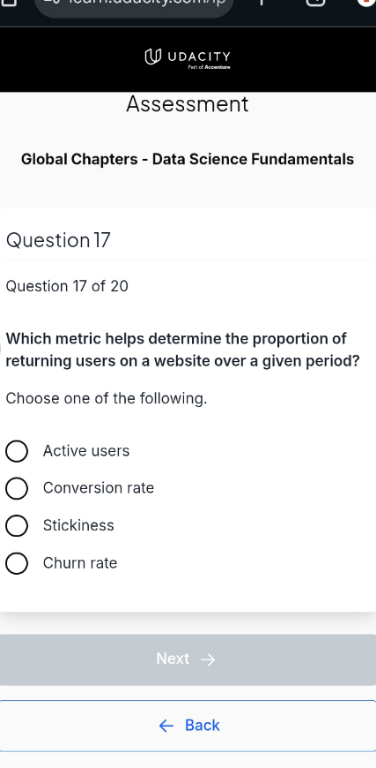The image size is (376, 768).
Task: Open the browser tab switcher icon
Action: [315, 2]
